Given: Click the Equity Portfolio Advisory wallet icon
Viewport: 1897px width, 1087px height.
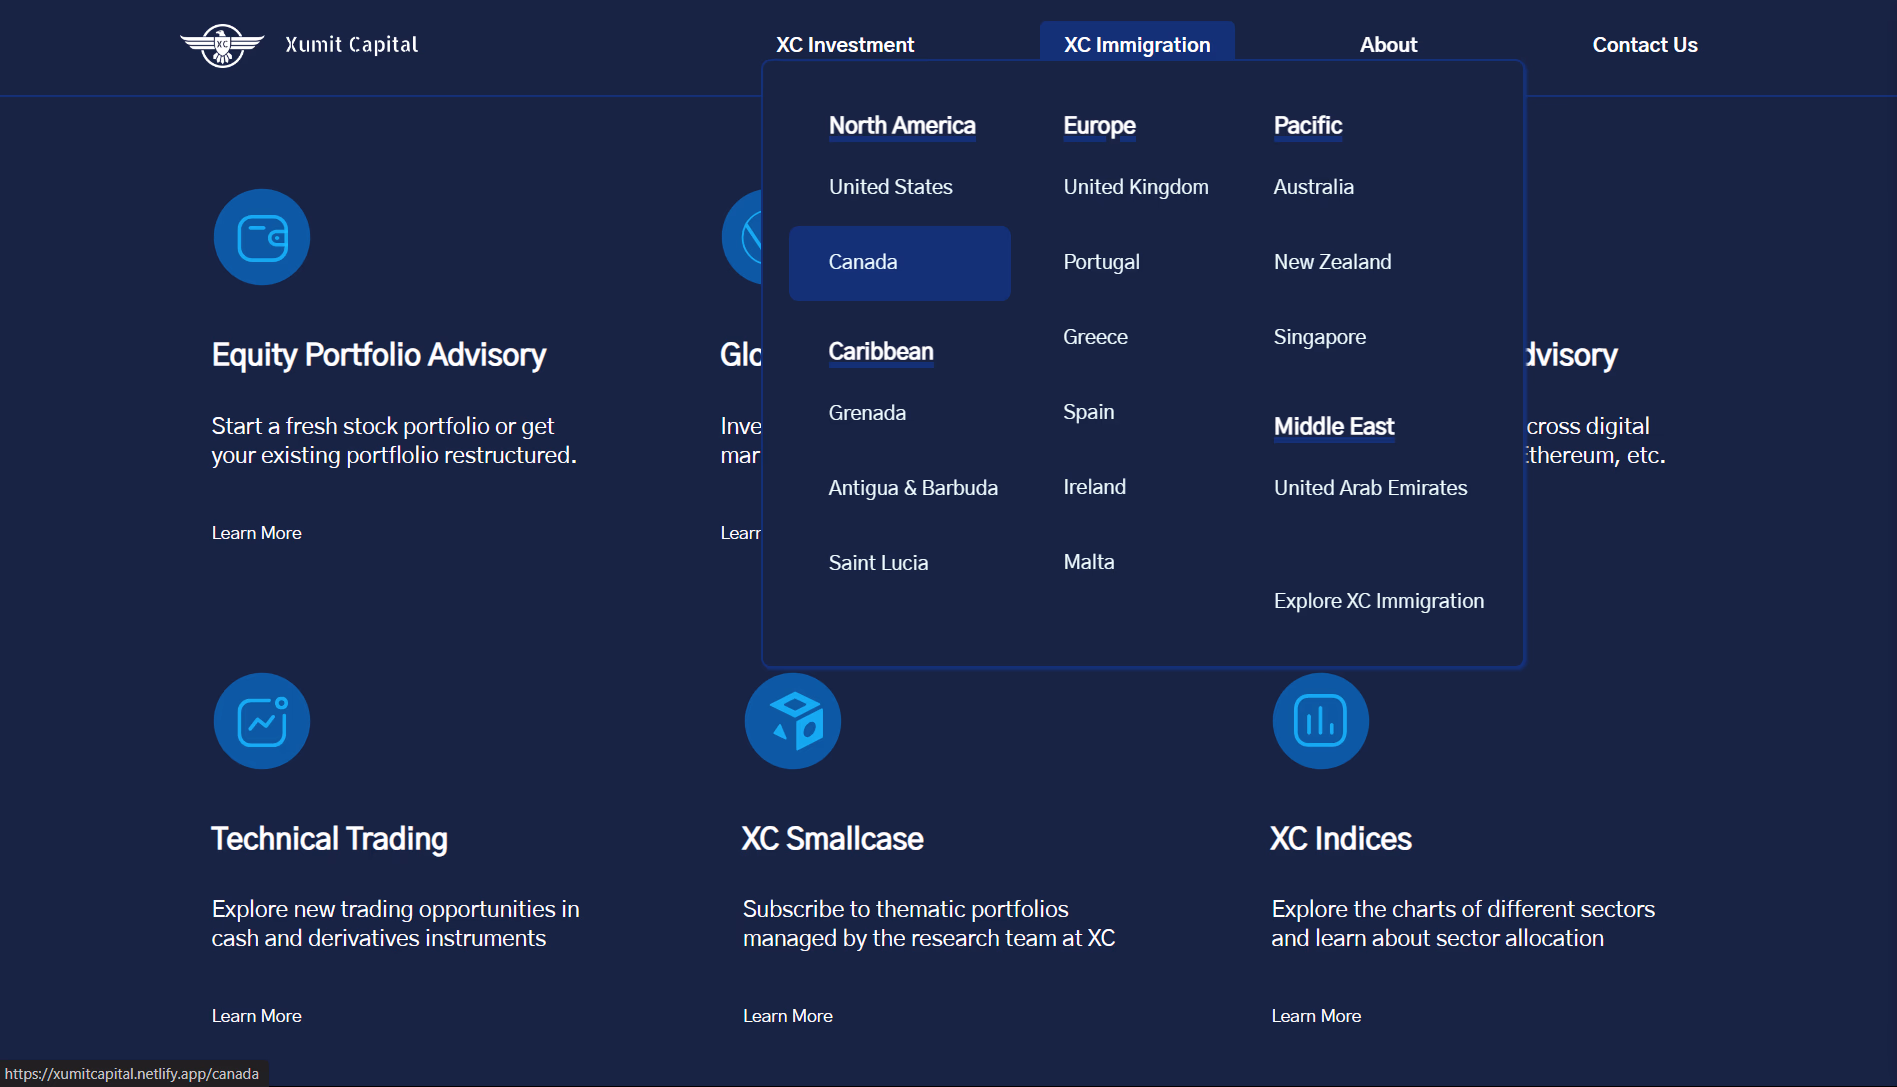Looking at the screenshot, I should click(261, 237).
